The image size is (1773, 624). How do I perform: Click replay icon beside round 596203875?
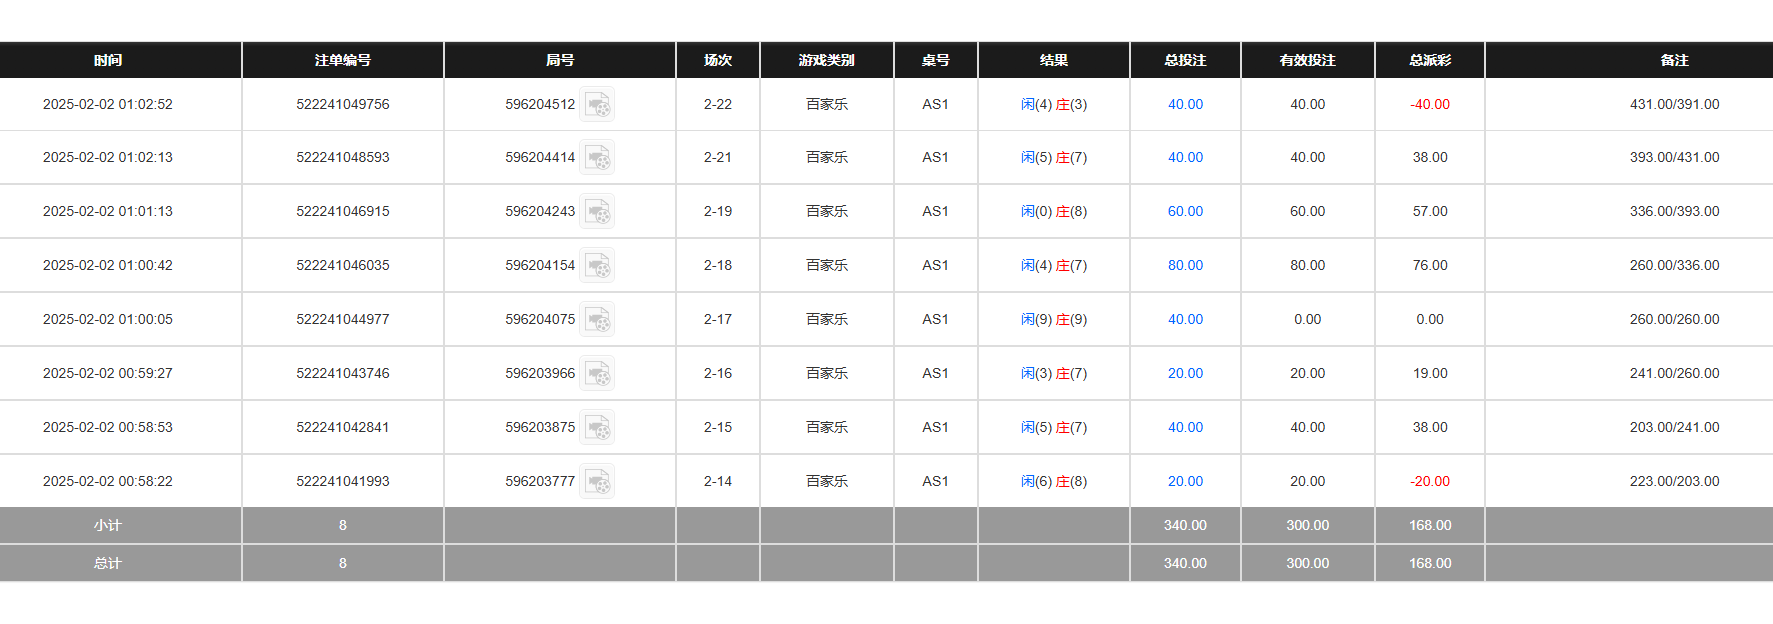597,428
